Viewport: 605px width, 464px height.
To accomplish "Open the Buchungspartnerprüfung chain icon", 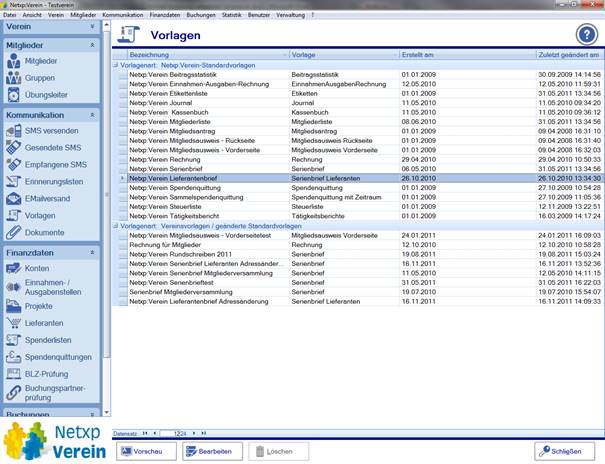I will click(14, 393).
